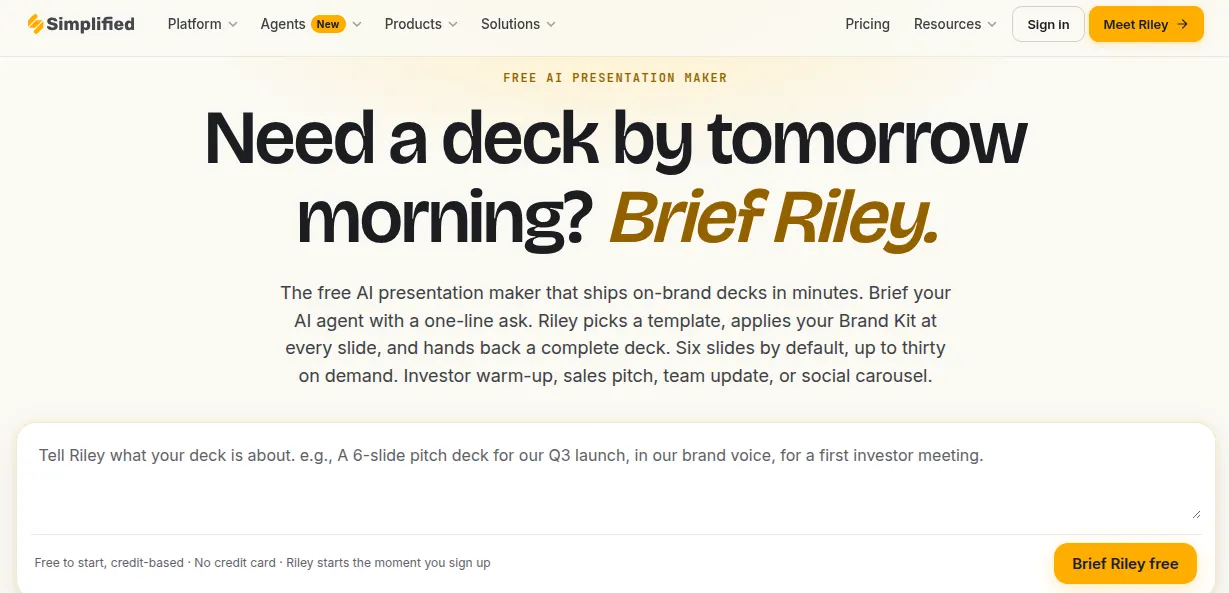Expand the Agents dropdown chevron
The image size is (1229, 593).
pos(357,24)
